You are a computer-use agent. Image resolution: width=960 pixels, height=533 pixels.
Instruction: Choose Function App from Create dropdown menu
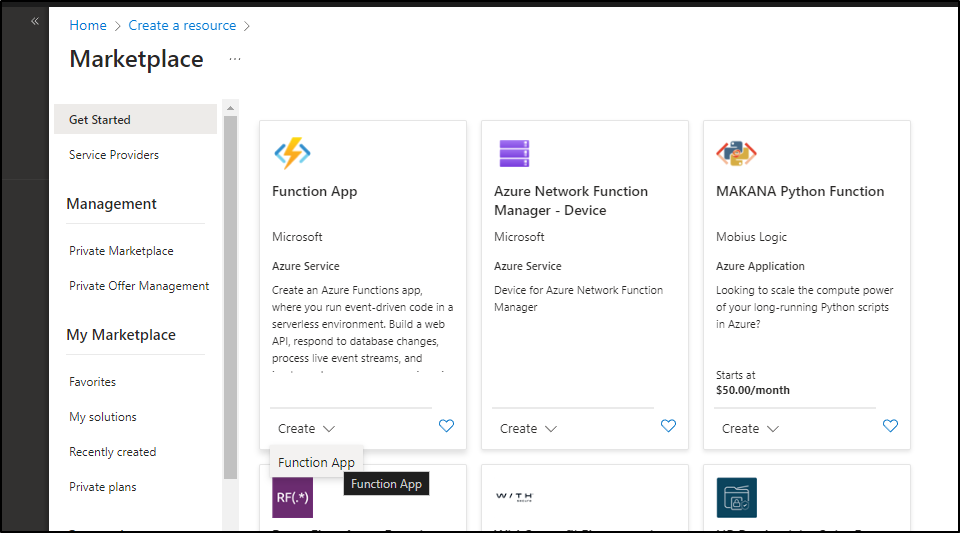coord(316,463)
